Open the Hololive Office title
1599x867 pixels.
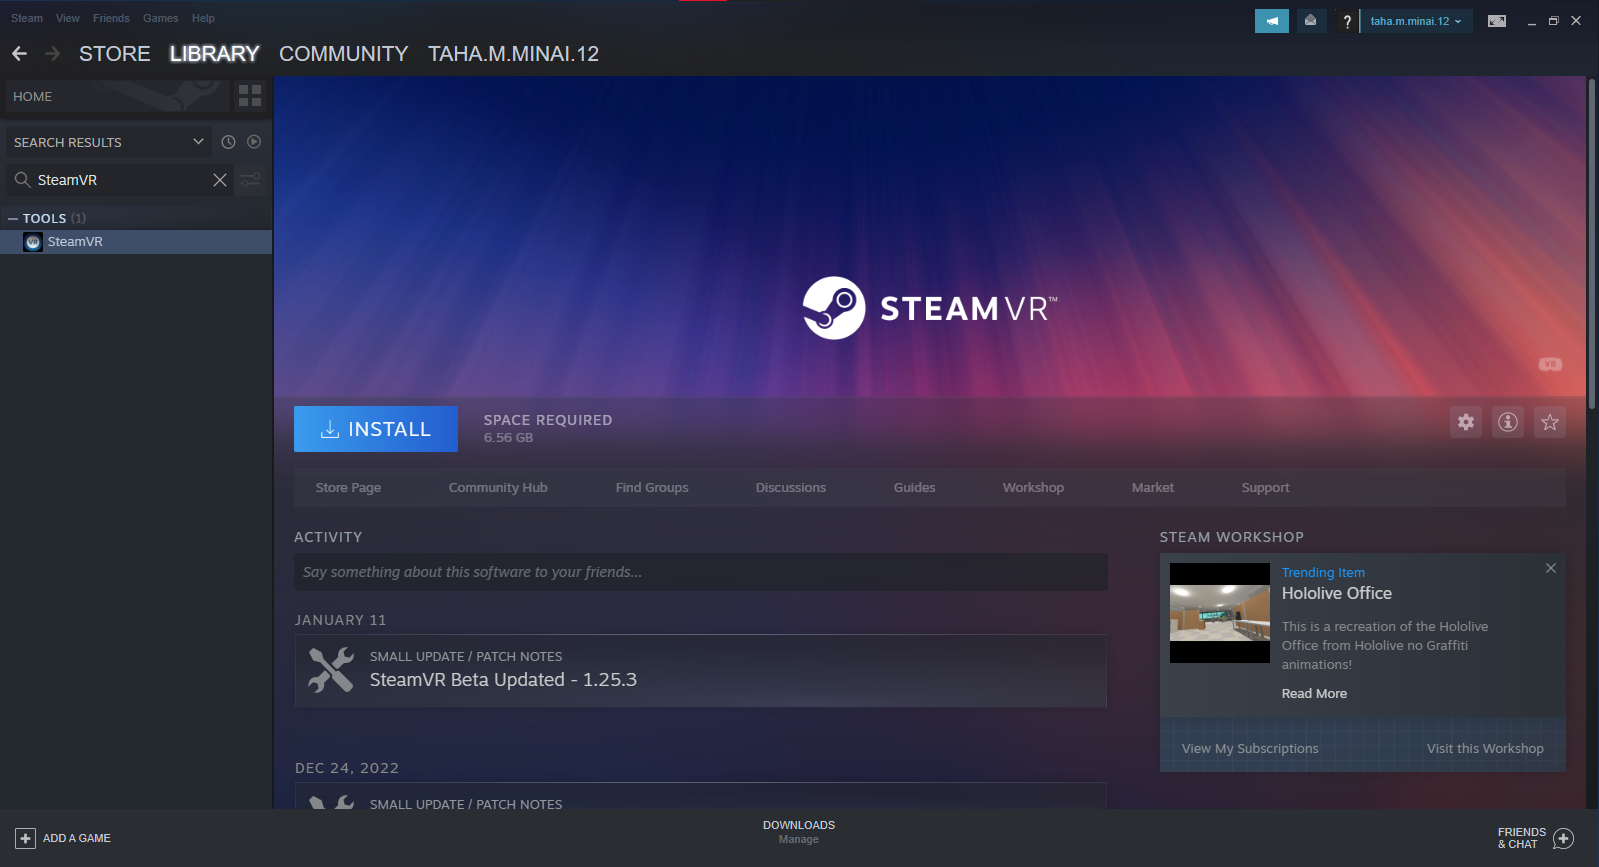coord(1337,593)
